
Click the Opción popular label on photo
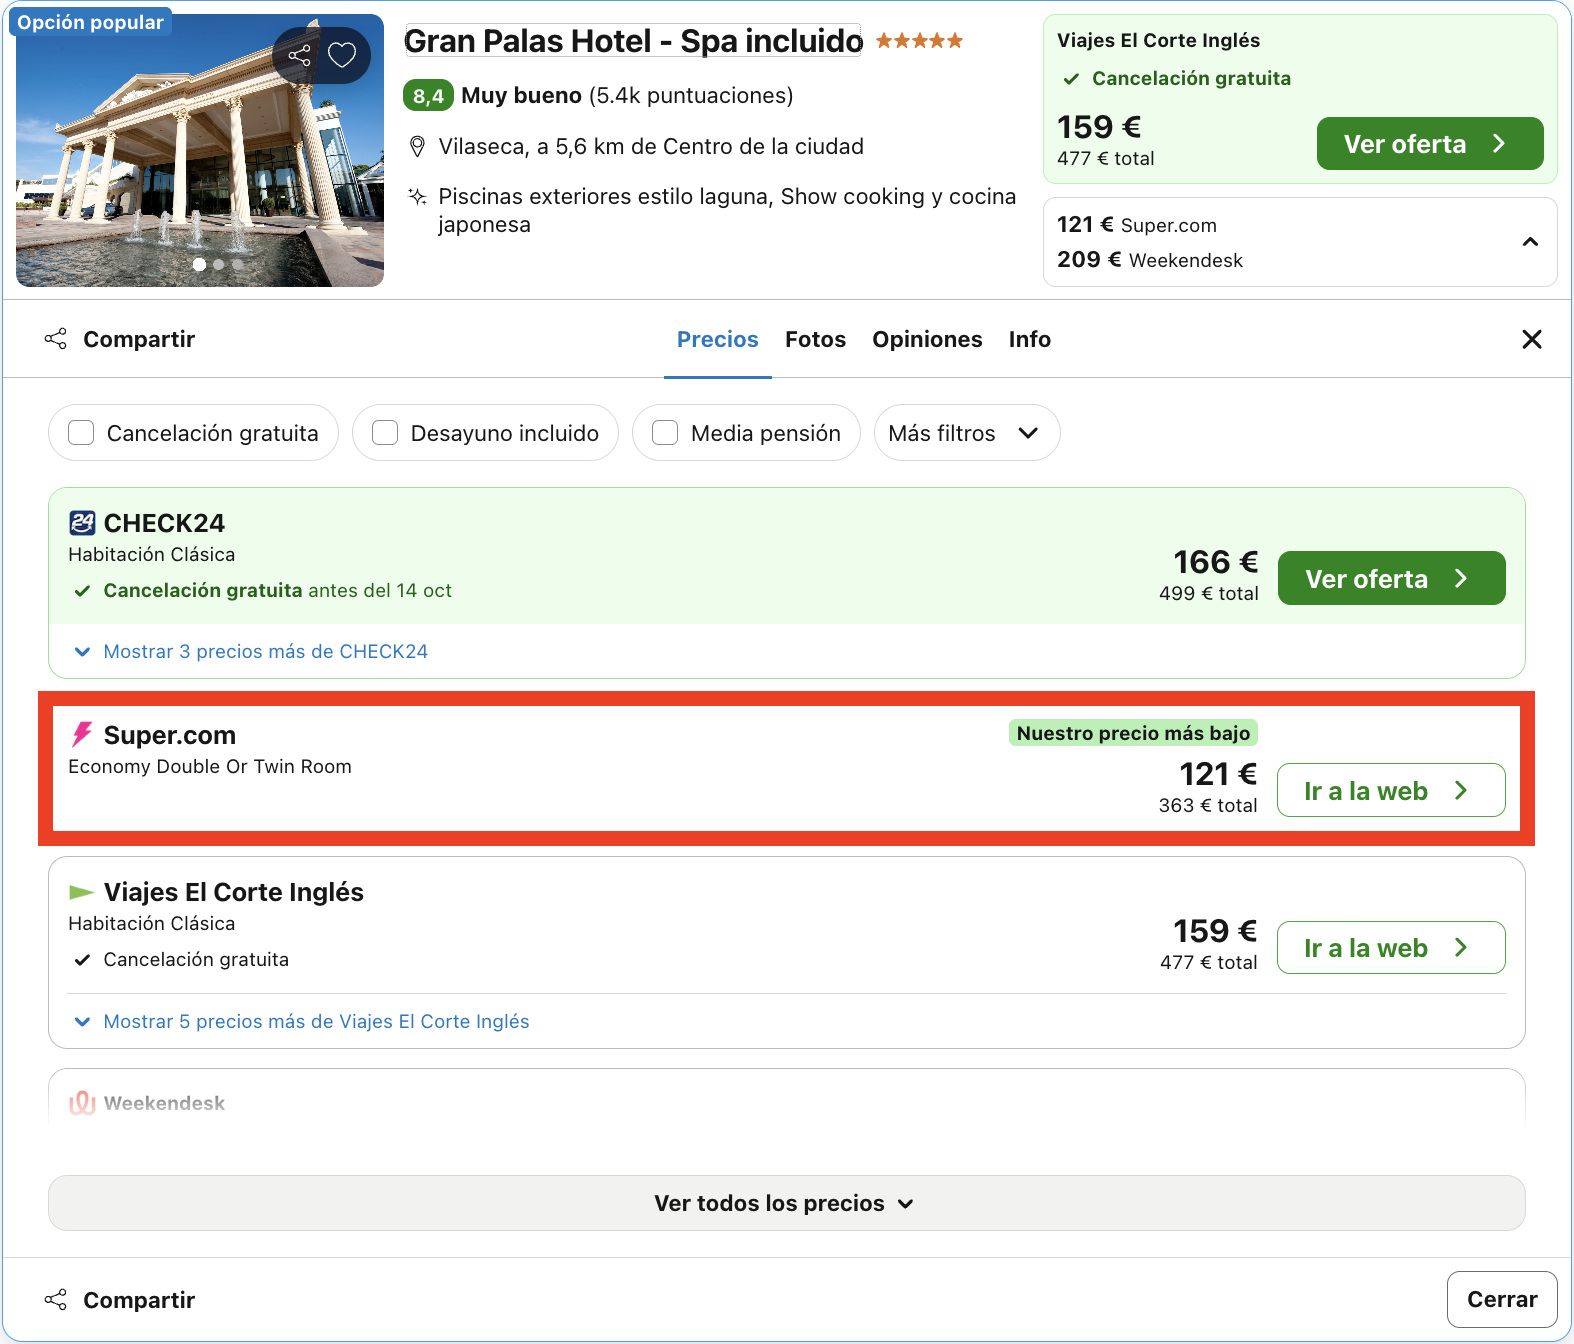tap(90, 22)
